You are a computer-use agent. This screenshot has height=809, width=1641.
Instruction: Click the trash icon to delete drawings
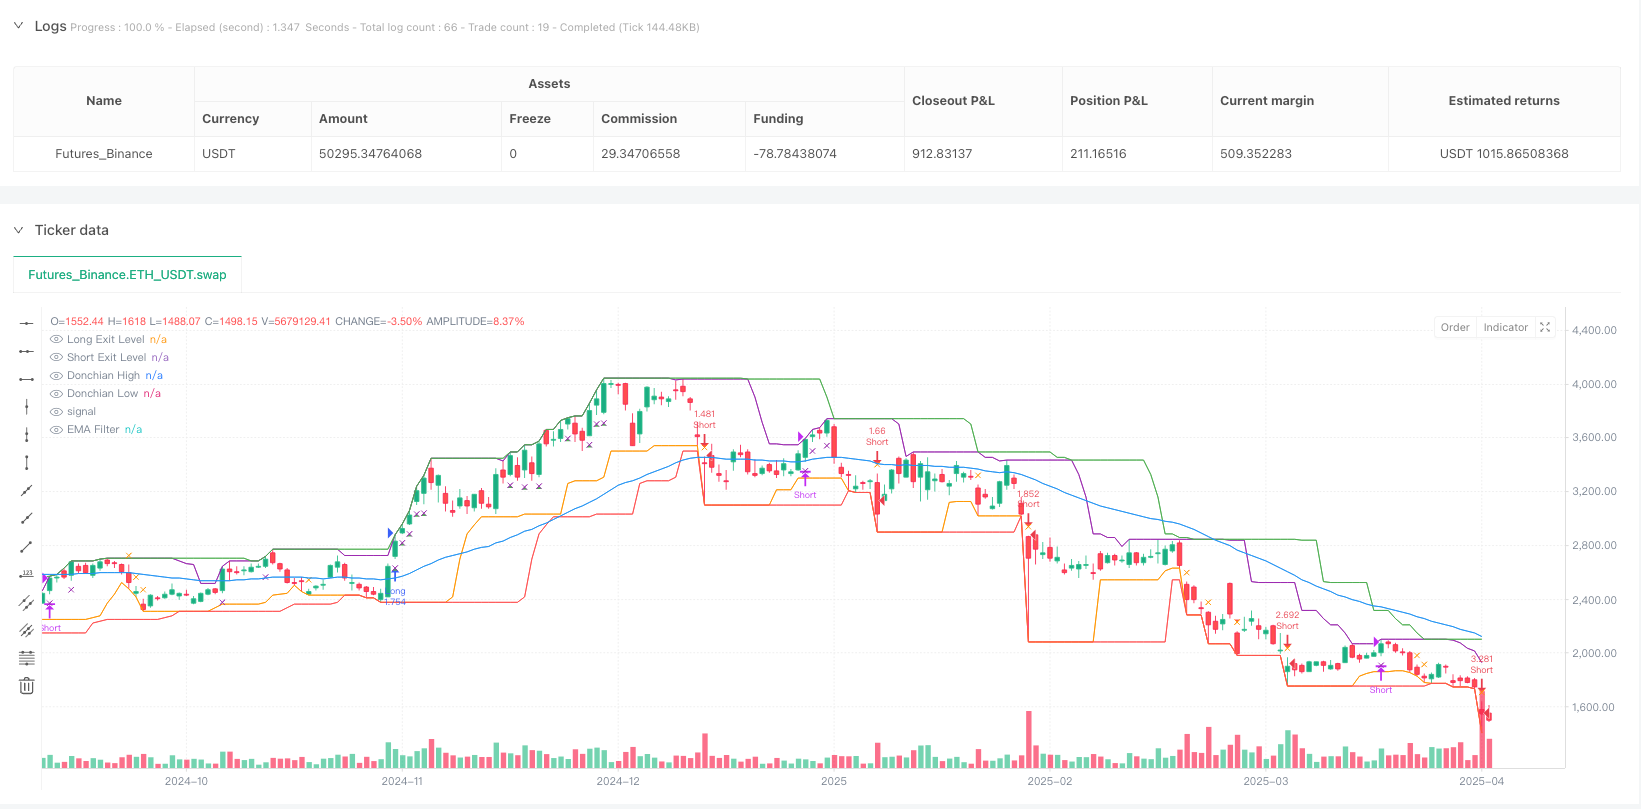pos(27,686)
